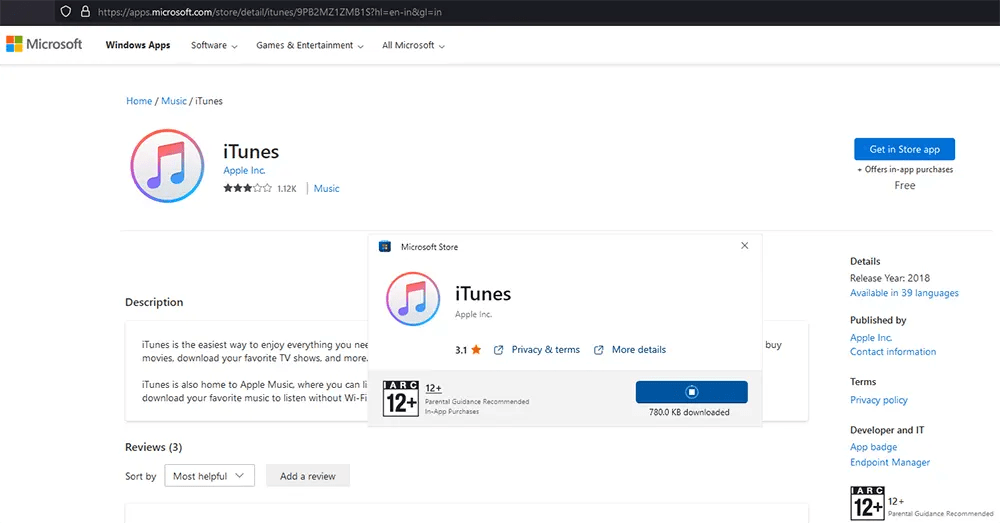1000x523 pixels.
Task: Go to Music breadcrumb link
Action: pos(173,101)
